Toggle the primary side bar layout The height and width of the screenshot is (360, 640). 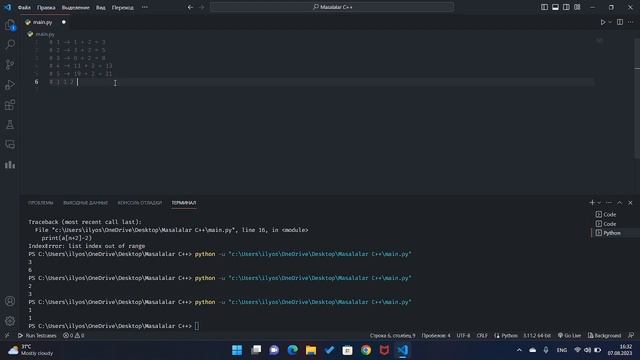pyautogui.click(x=544, y=7)
